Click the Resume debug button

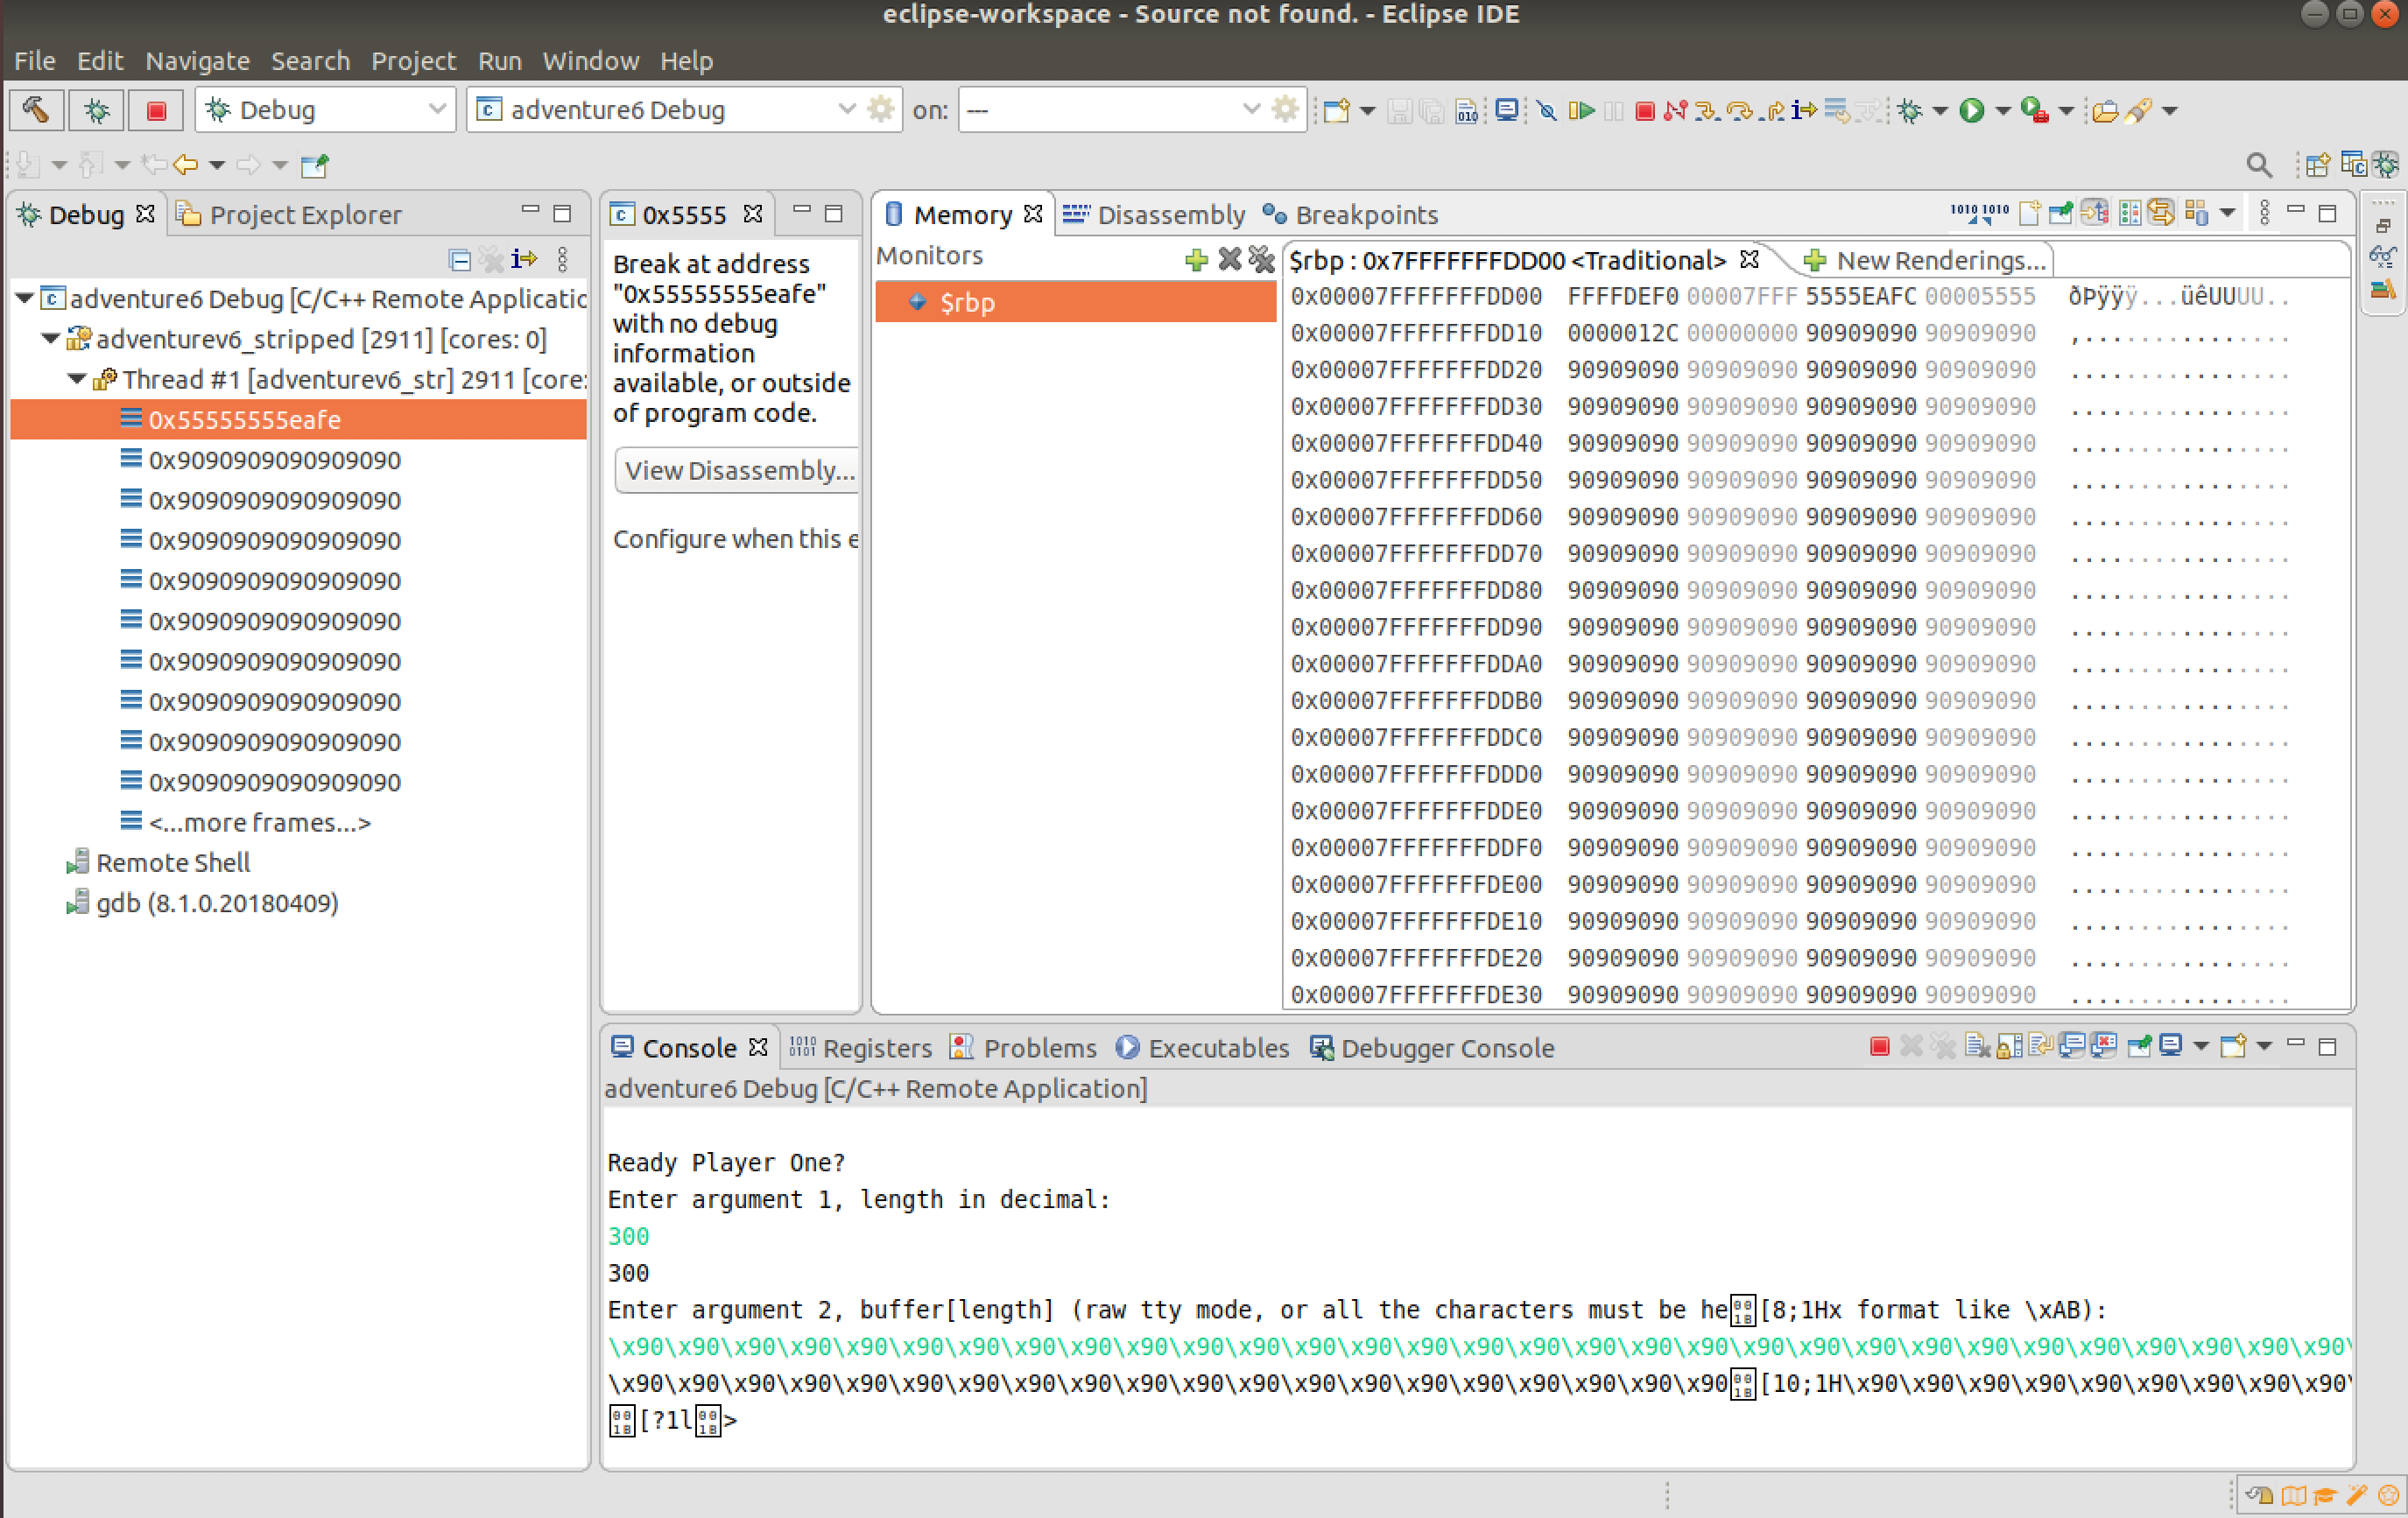coord(1581,110)
